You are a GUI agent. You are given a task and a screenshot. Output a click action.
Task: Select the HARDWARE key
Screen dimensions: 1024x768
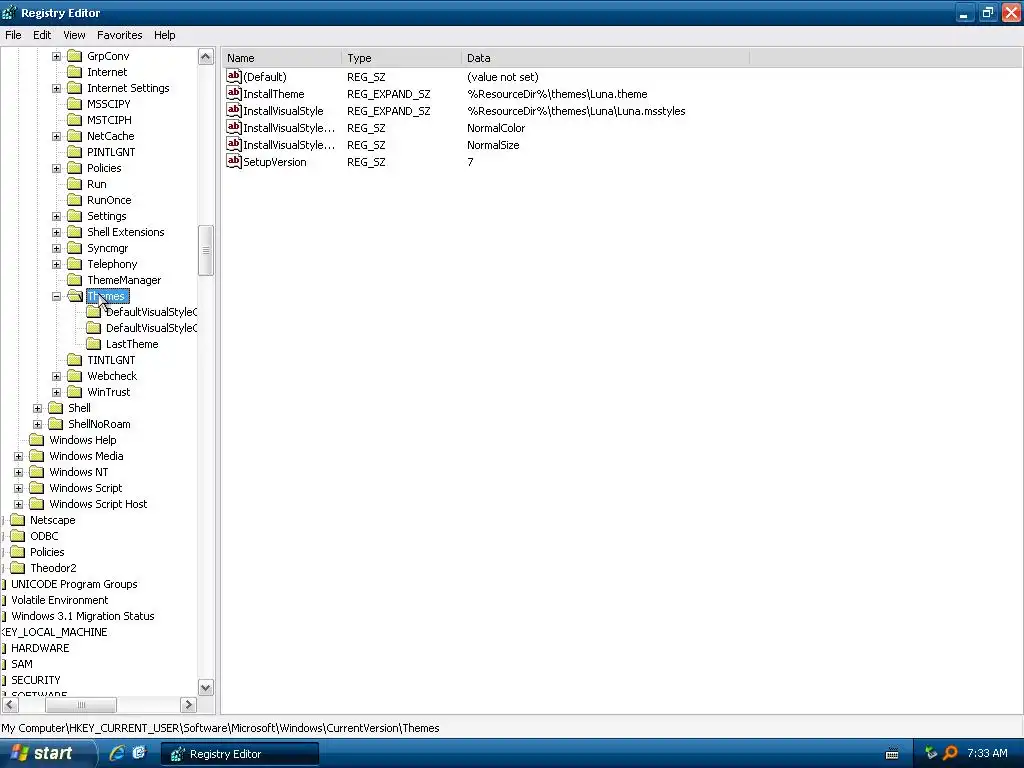pos(40,648)
